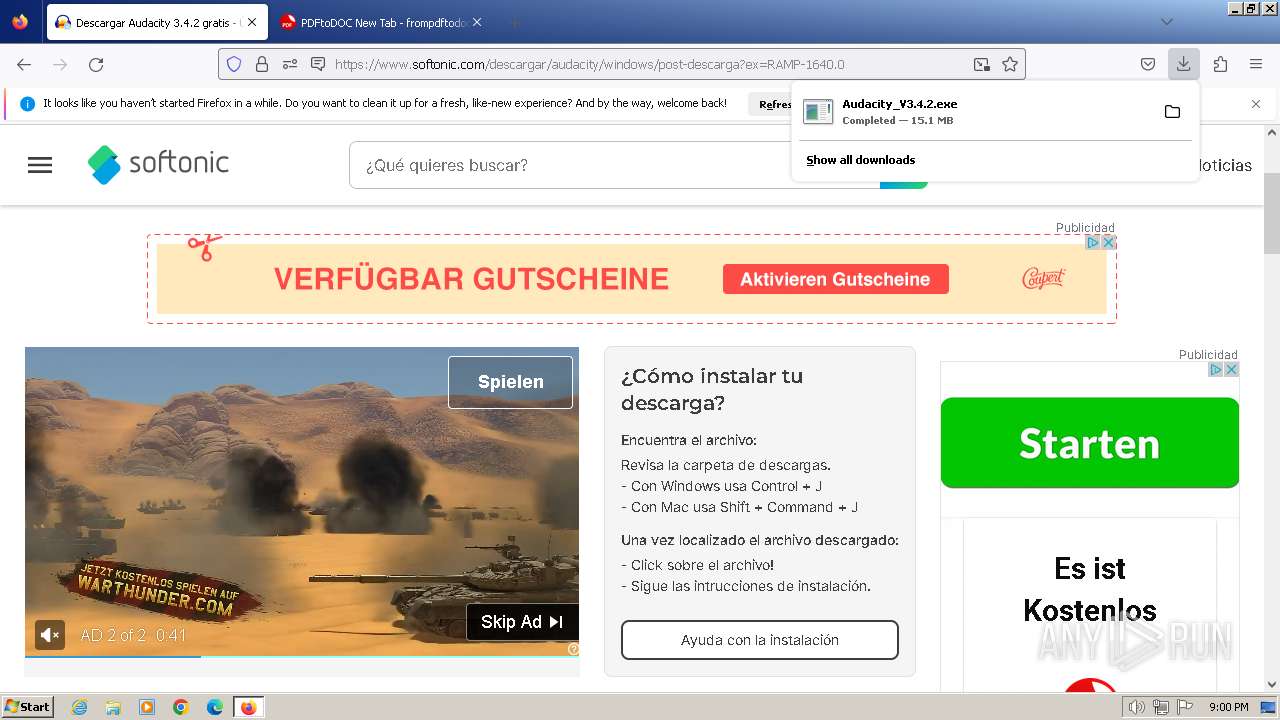This screenshot has height=720, width=1280.
Task: Click the video ad progress bar
Action: coord(302,656)
